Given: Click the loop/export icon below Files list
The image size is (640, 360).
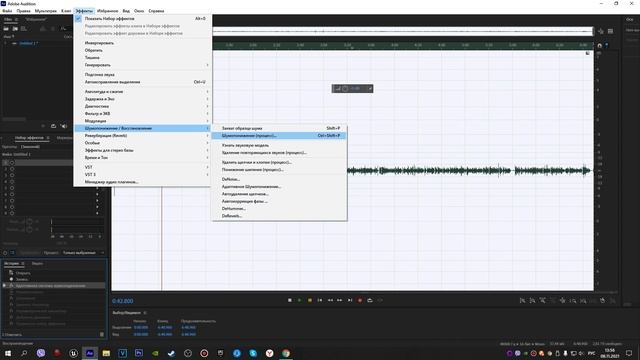Looking at the screenshot, I should coord(53,126).
